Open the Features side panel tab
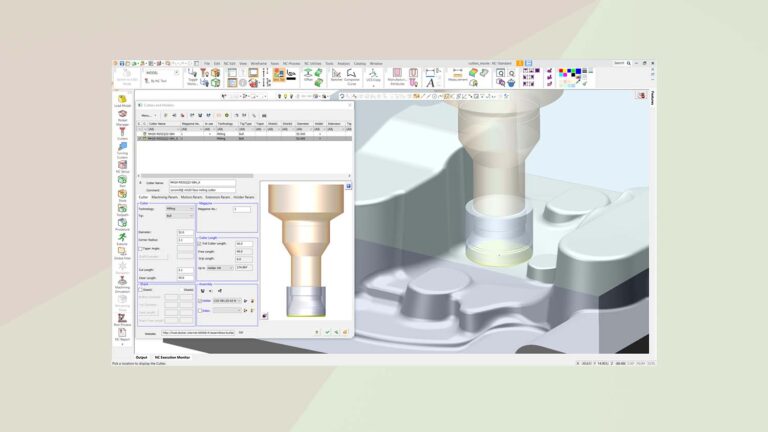Screen dimensions: 768x432 coord(653,98)
